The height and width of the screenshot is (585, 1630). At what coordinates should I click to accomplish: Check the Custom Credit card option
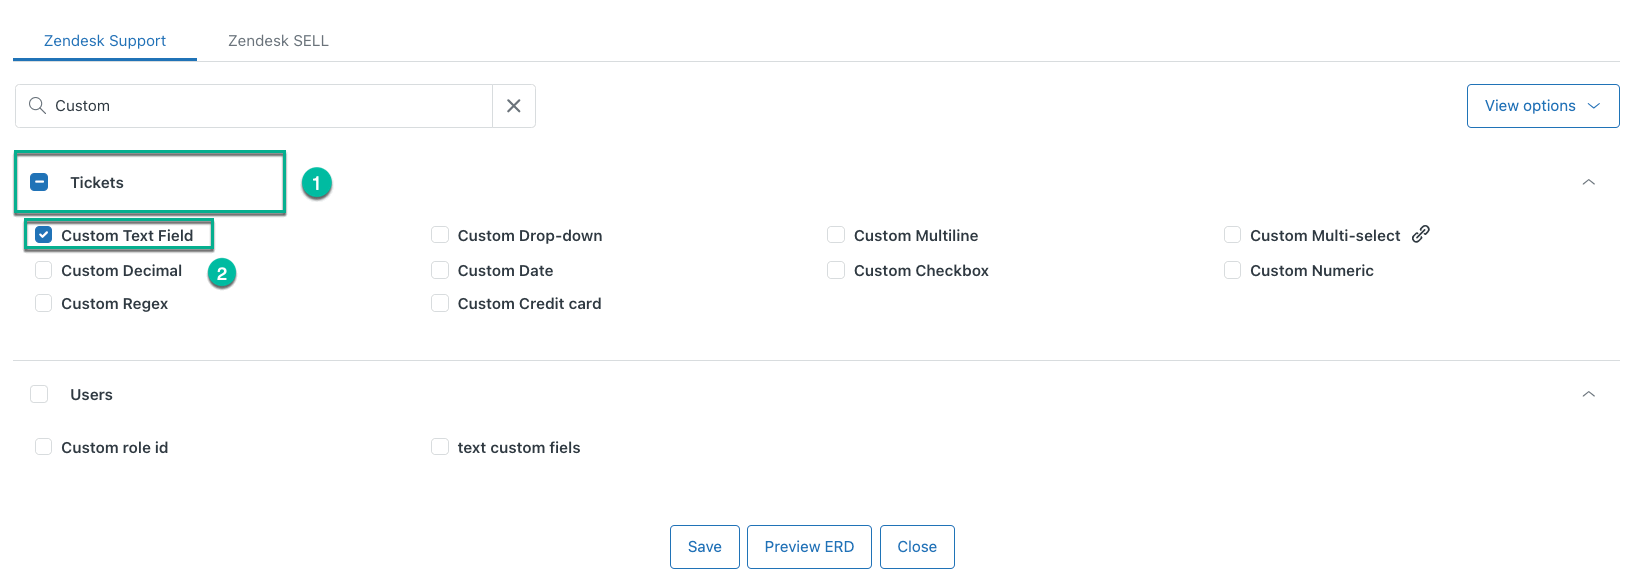coord(440,303)
